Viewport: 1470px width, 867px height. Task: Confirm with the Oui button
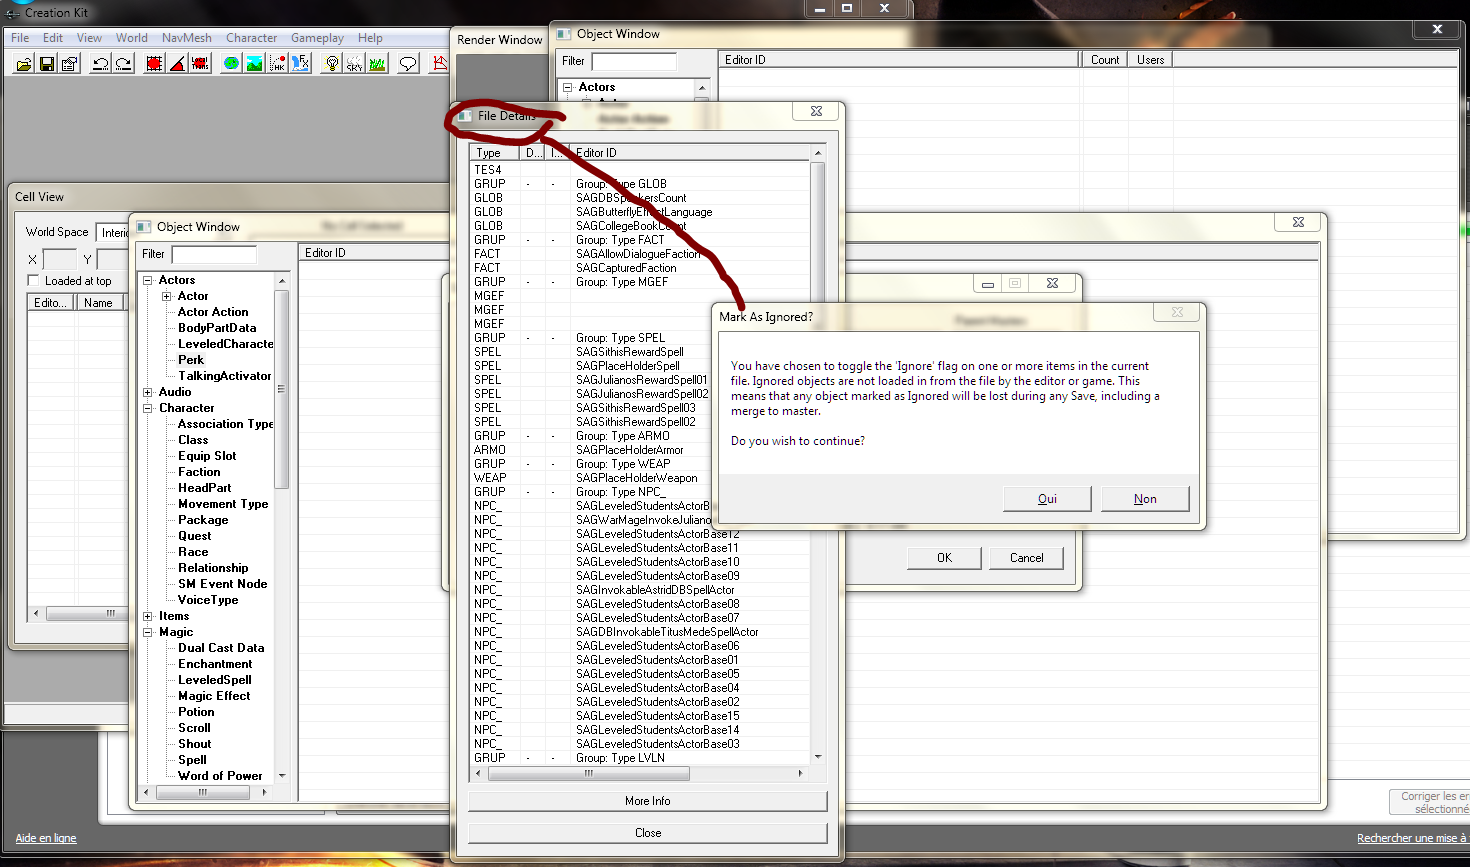[x=1047, y=499]
